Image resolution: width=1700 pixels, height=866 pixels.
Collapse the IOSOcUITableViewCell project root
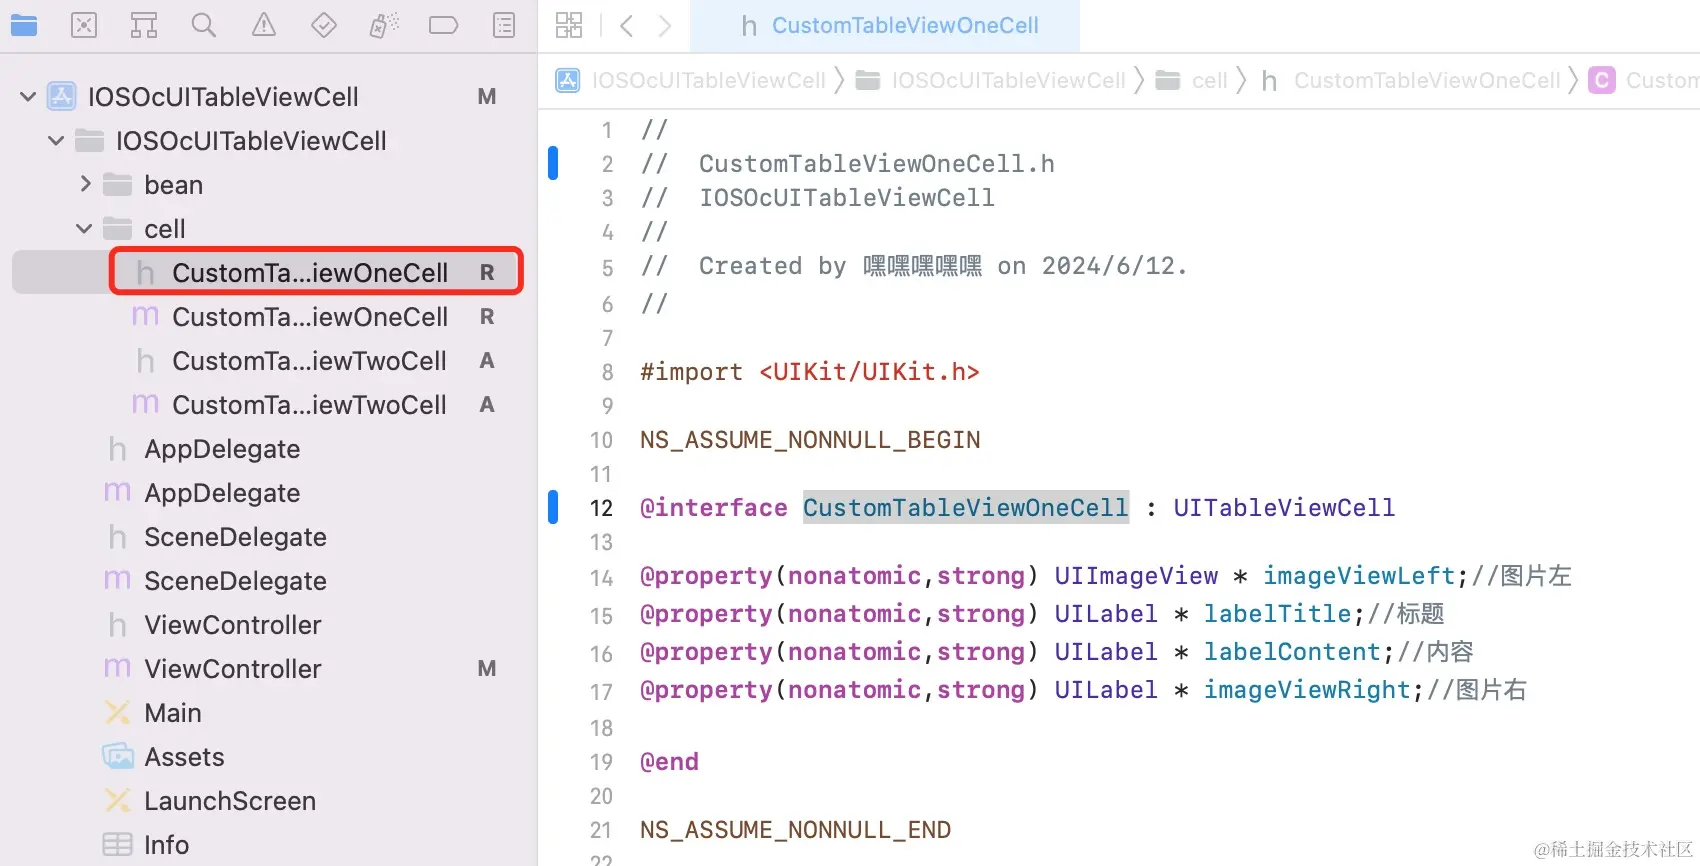[x=28, y=97]
